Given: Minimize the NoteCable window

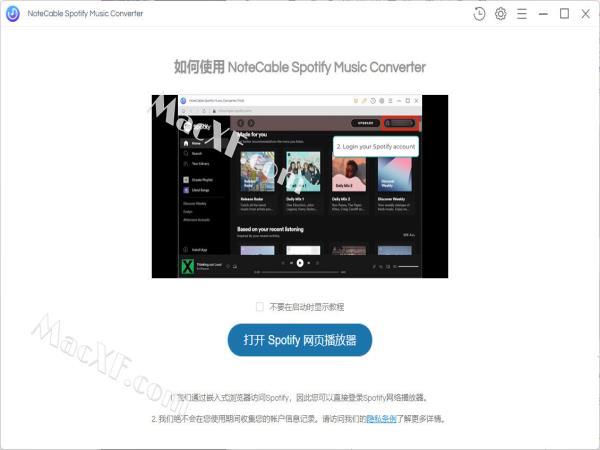Looking at the screenshot, I should pyautogui.click(x=543, y=14).
